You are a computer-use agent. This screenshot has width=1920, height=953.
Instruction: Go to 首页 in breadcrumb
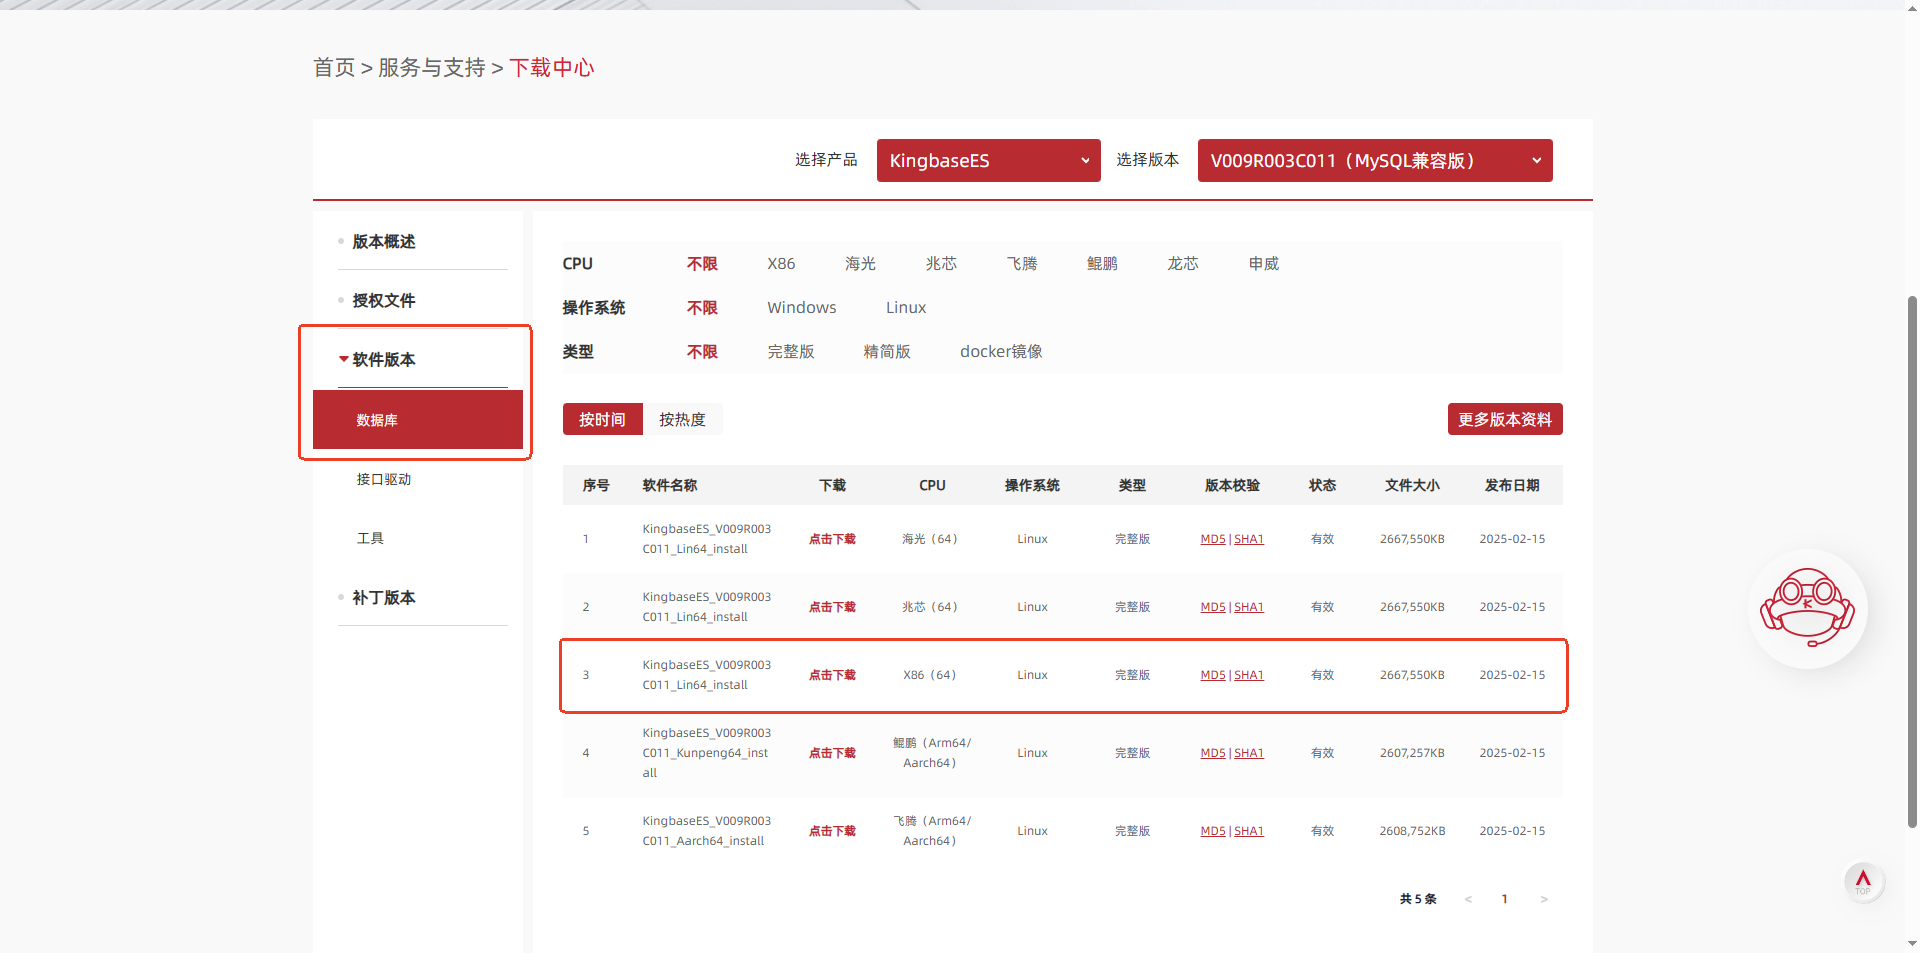pyautogui.click(x=334, y=67)
